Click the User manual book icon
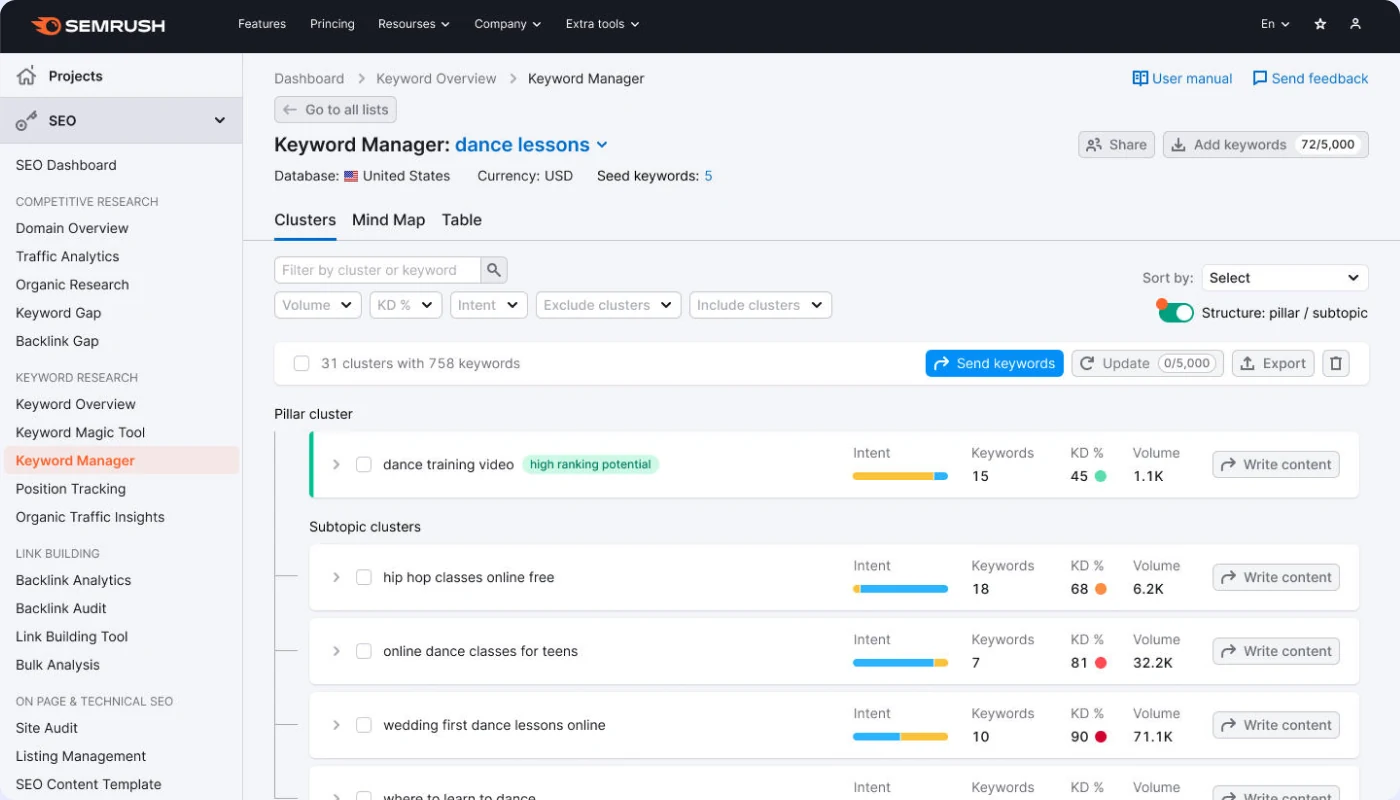This screenshot has height=800, width=1400. pos(1140,78)
